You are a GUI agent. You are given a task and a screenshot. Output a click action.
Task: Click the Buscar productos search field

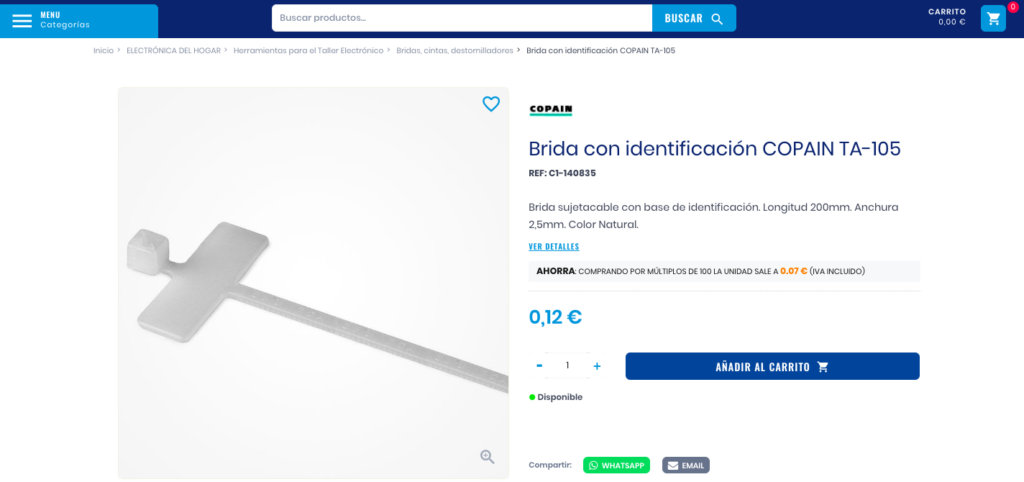[x=462, y=18]
